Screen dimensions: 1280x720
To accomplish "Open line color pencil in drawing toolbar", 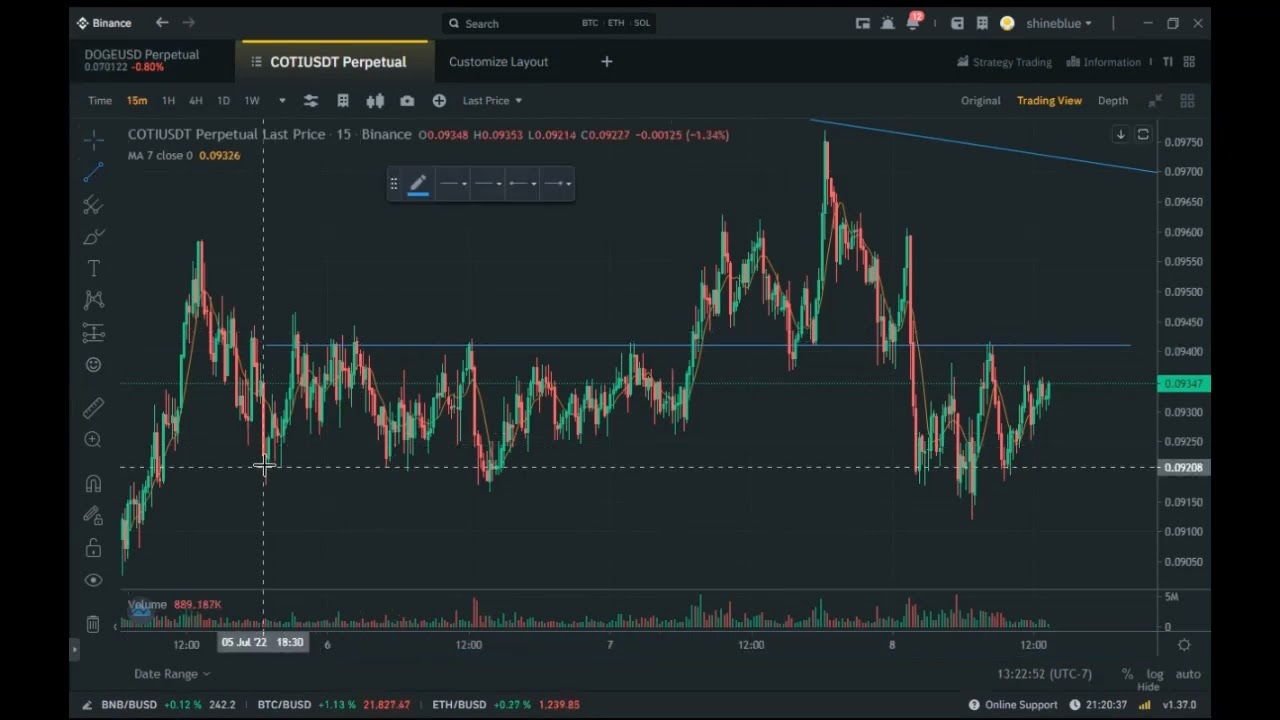I will [x=418, y=183].
